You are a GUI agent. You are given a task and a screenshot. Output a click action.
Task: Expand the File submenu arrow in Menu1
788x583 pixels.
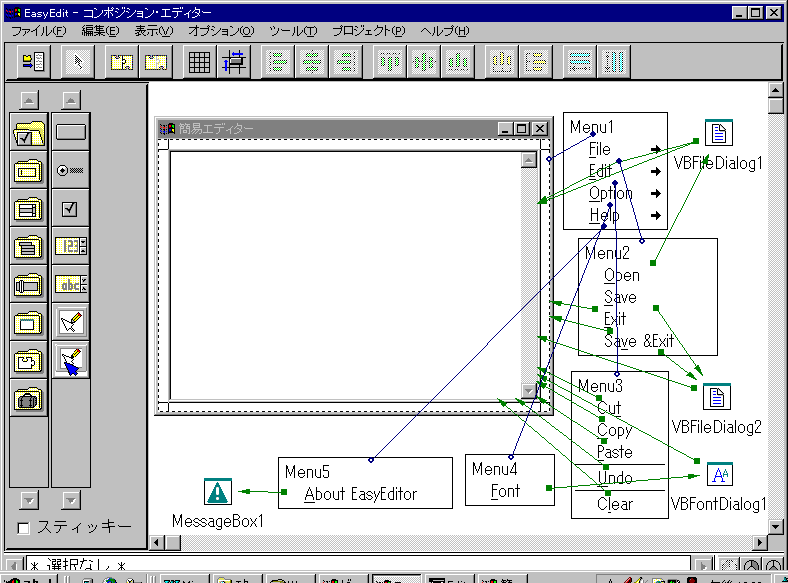click(x=655, y=149)
